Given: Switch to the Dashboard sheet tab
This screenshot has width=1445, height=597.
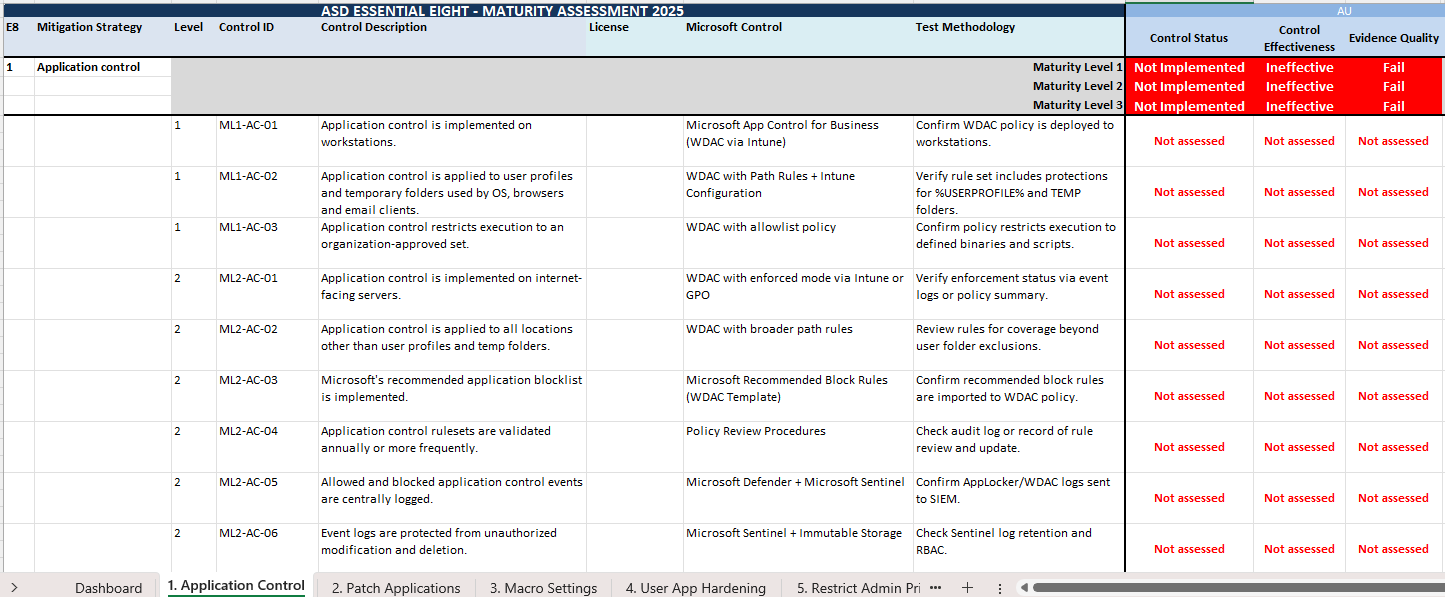Looking at the screenshot, I should [108, 588].
